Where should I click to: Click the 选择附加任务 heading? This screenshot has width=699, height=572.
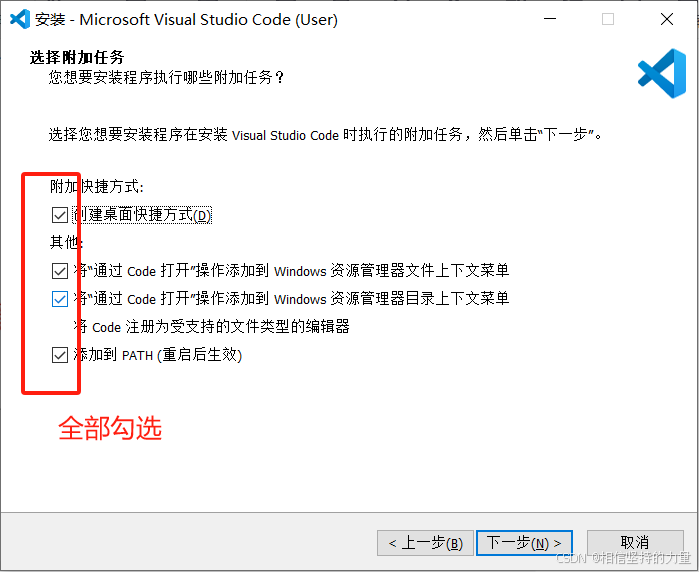[77, 57]
